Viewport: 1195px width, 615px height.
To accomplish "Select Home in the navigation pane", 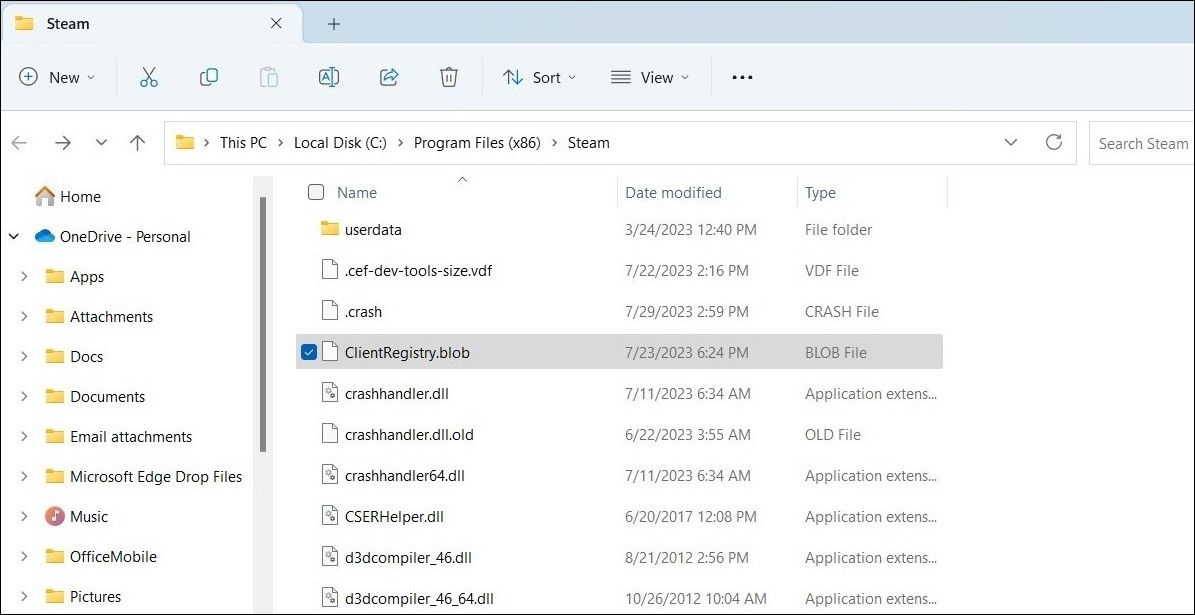I will click(x=79, y=196).
